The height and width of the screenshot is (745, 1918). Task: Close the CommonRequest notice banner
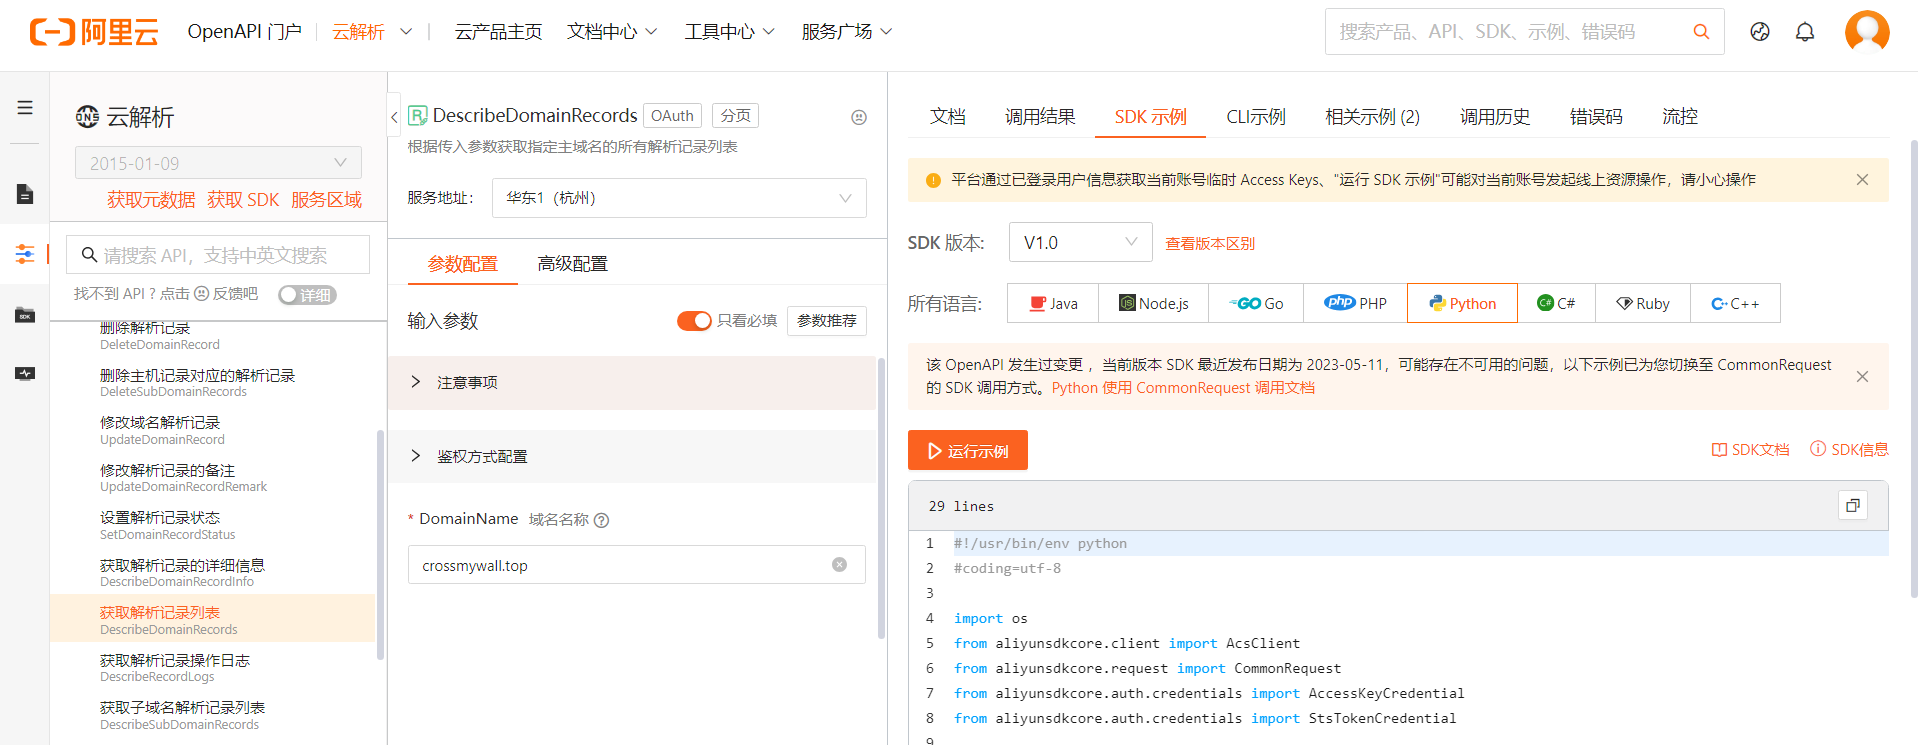click(x=1862, y=377)
